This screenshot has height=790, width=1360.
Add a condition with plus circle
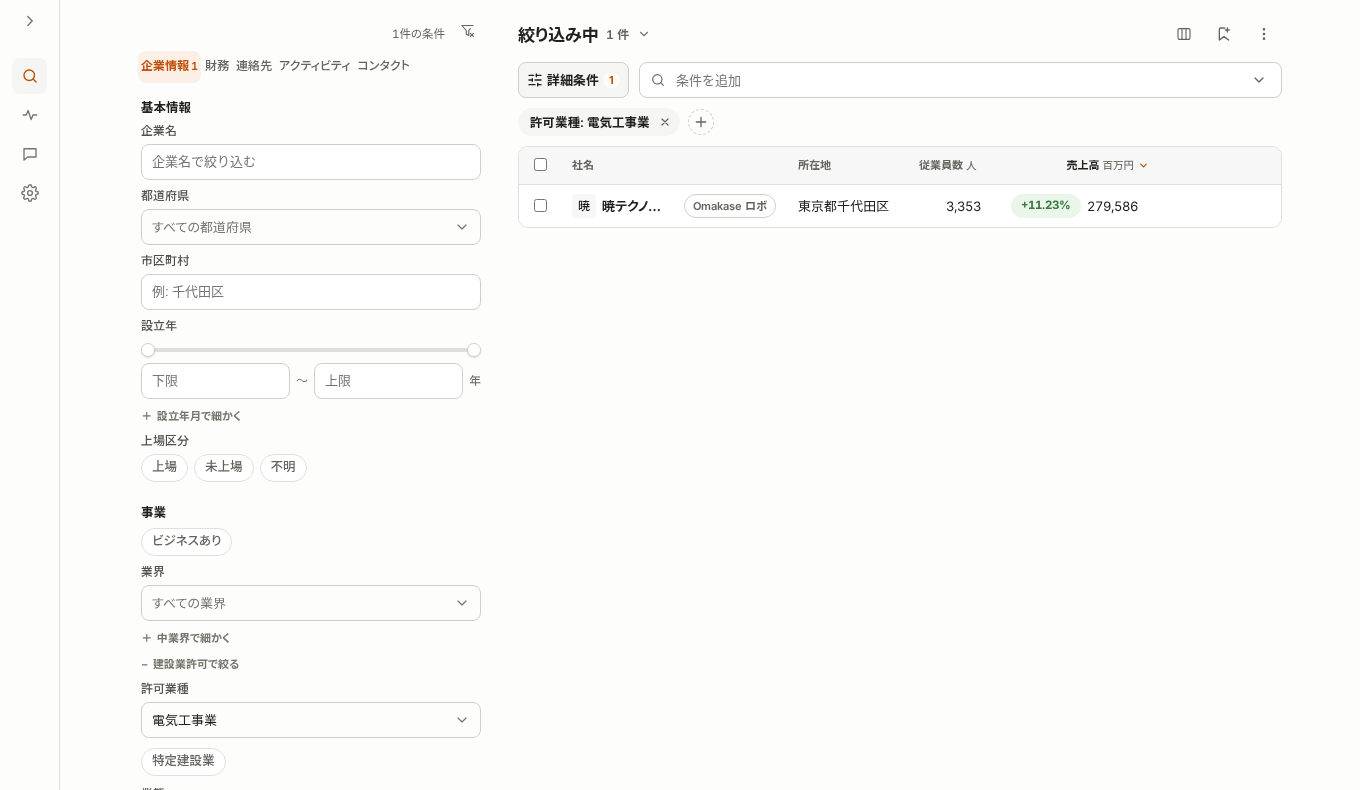point(701,122)
